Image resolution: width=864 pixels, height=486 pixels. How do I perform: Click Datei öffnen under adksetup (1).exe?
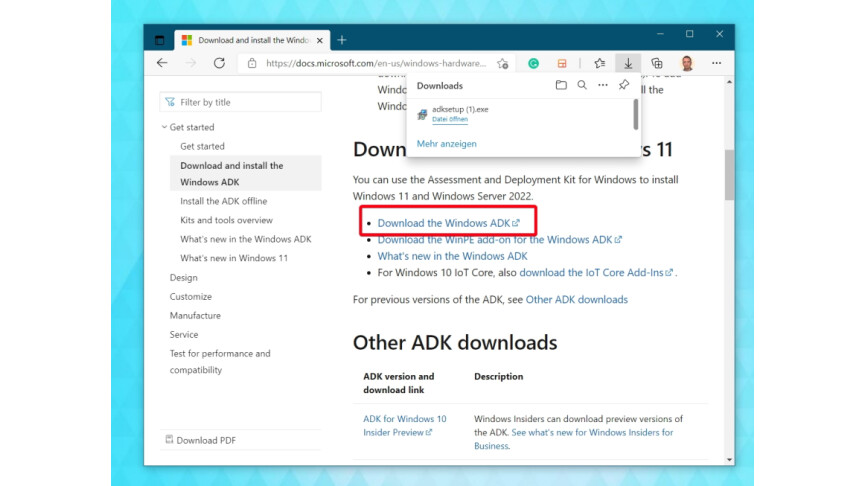click(450, 119)
